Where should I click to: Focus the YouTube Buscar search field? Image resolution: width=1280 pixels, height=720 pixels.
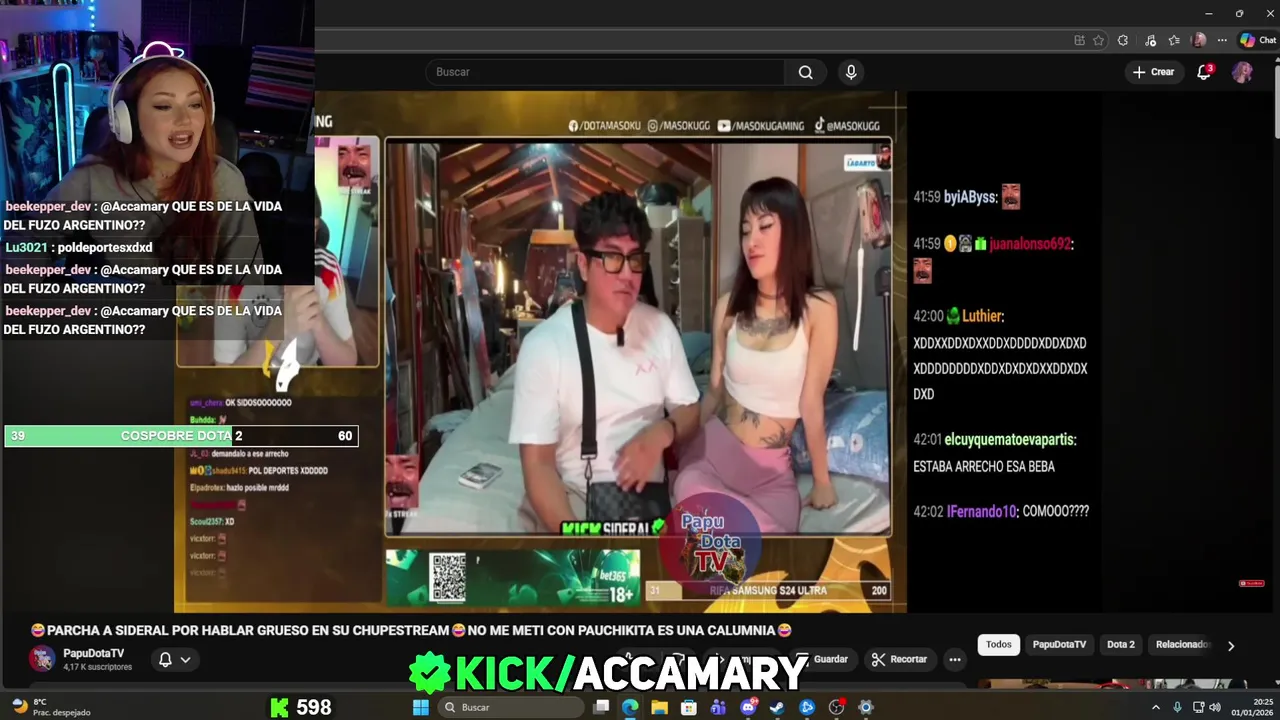606,72
